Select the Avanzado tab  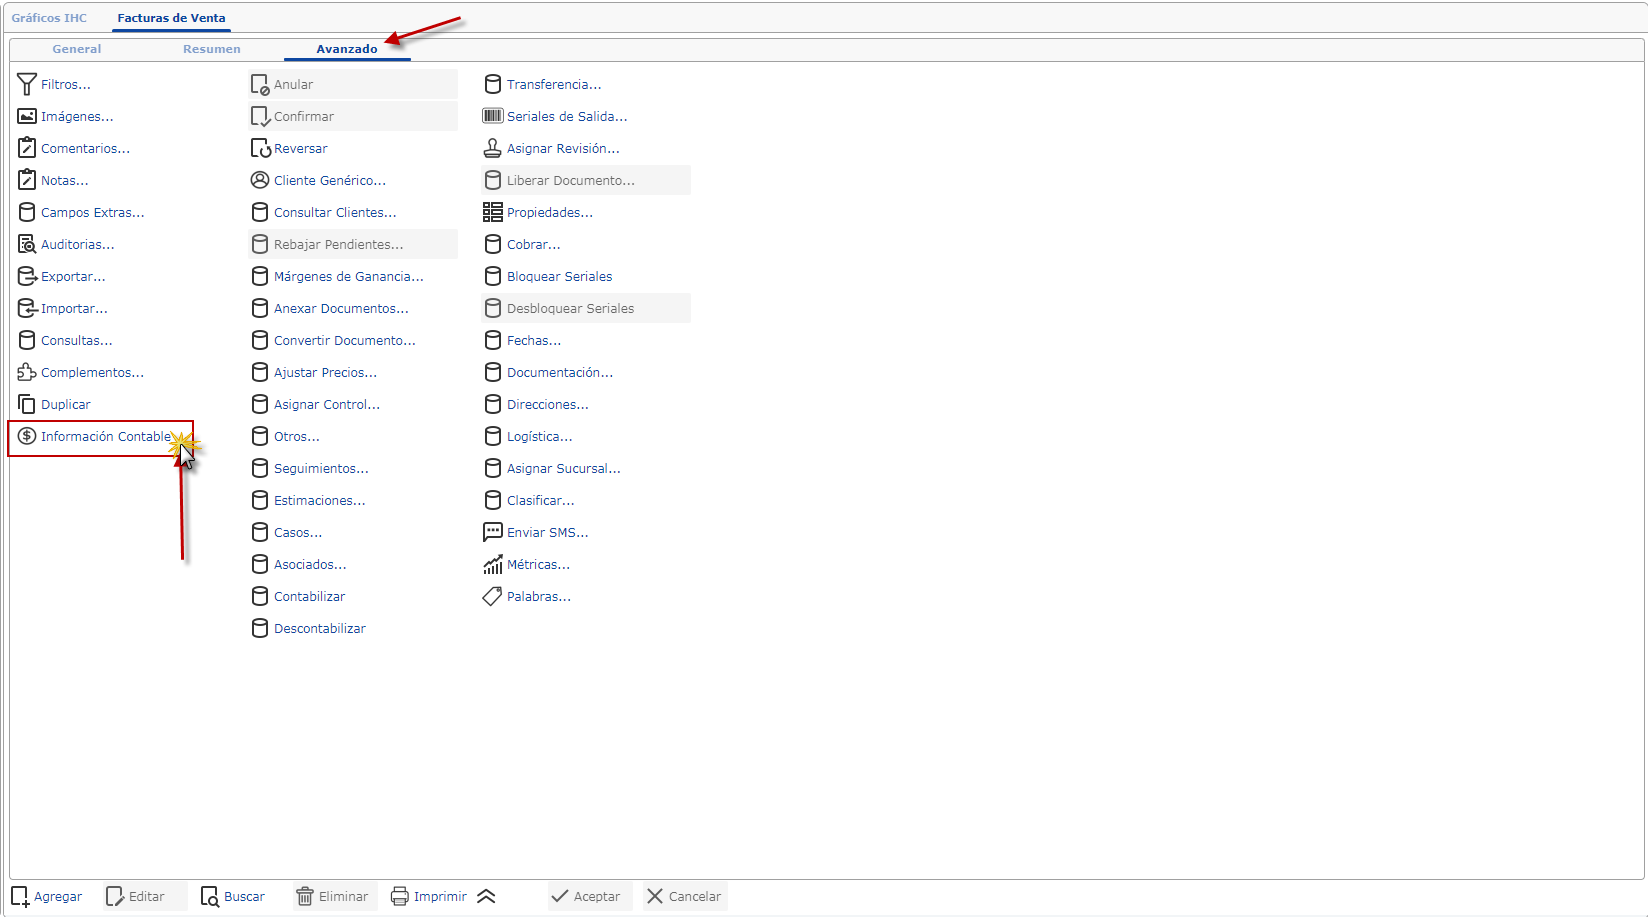click(347, 49)
